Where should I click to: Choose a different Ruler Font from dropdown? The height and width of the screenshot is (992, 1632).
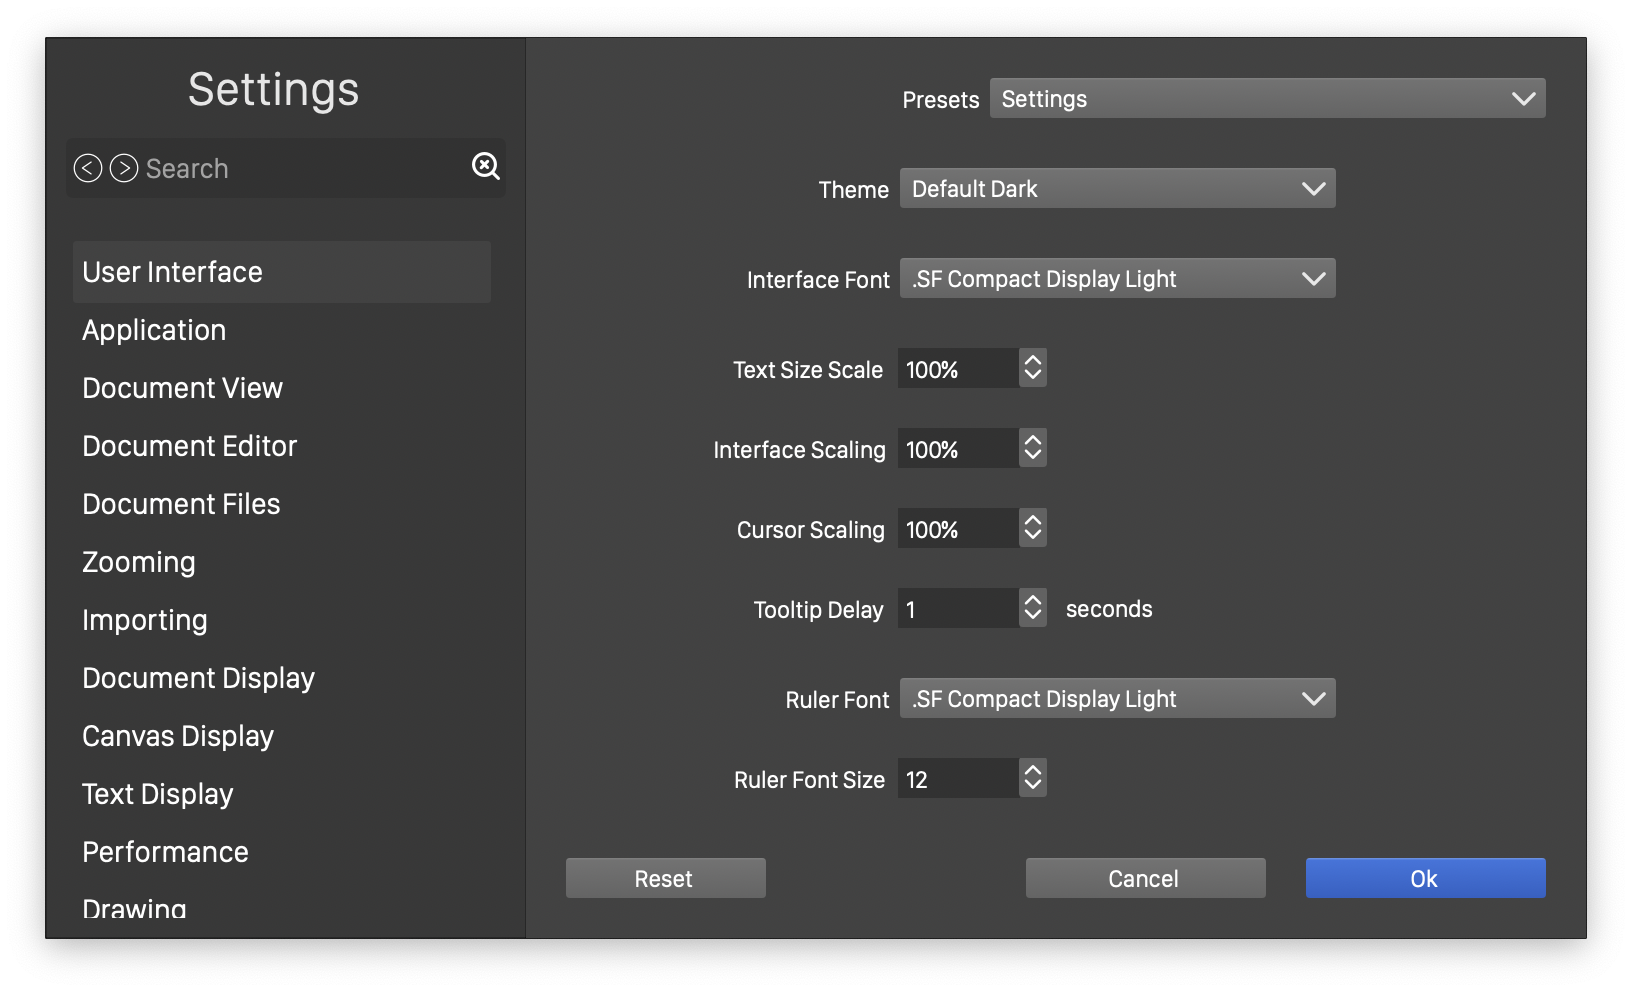[1117, 699]
